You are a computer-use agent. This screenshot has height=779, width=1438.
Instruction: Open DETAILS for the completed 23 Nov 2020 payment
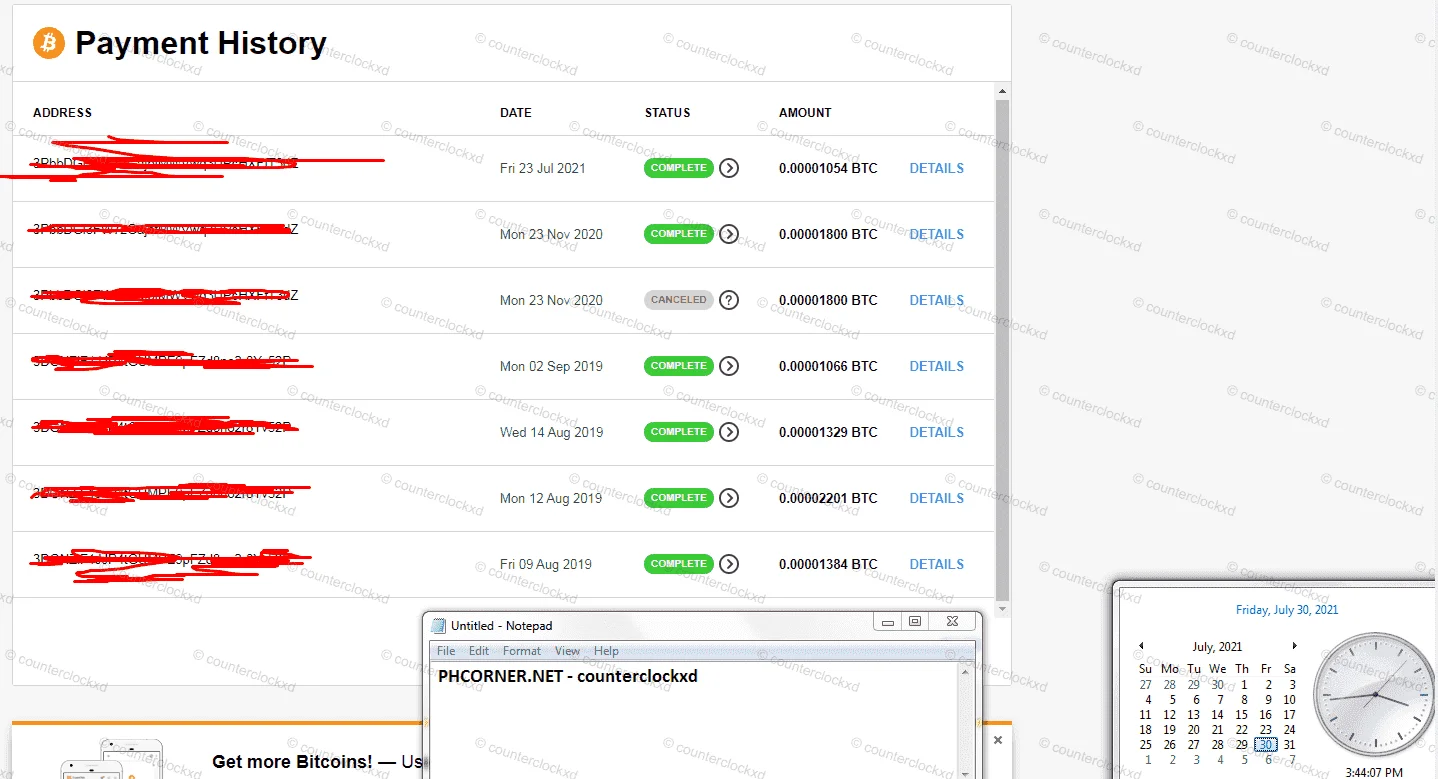tap(937, 234)
